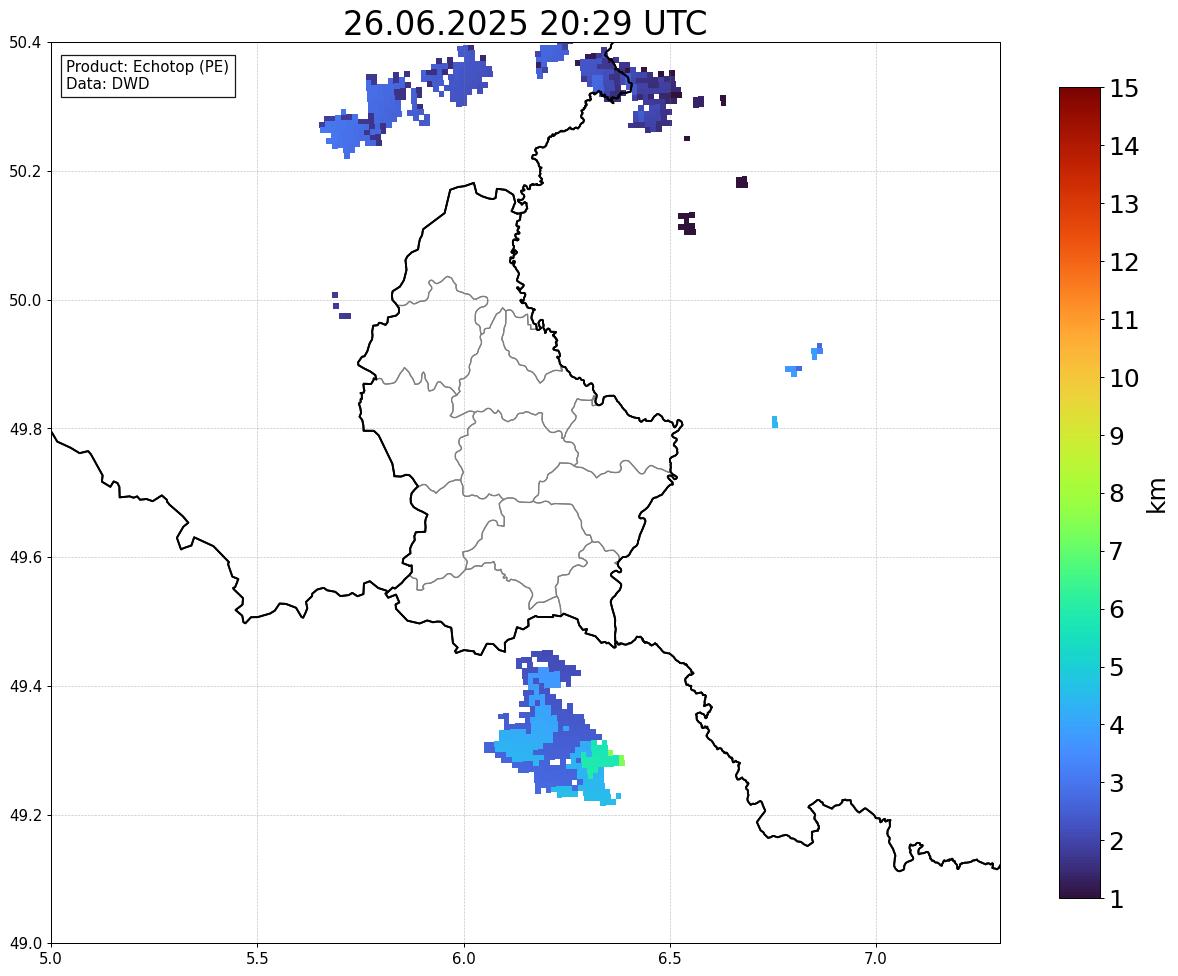Click the dark purple echo patch near 50.1 latitude
This screenshot has width=1178, height=976.
click(x=687, y=223)
